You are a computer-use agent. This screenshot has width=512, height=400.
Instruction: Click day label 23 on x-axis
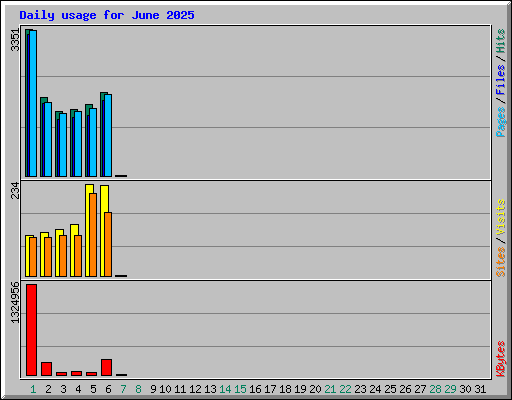360,389
